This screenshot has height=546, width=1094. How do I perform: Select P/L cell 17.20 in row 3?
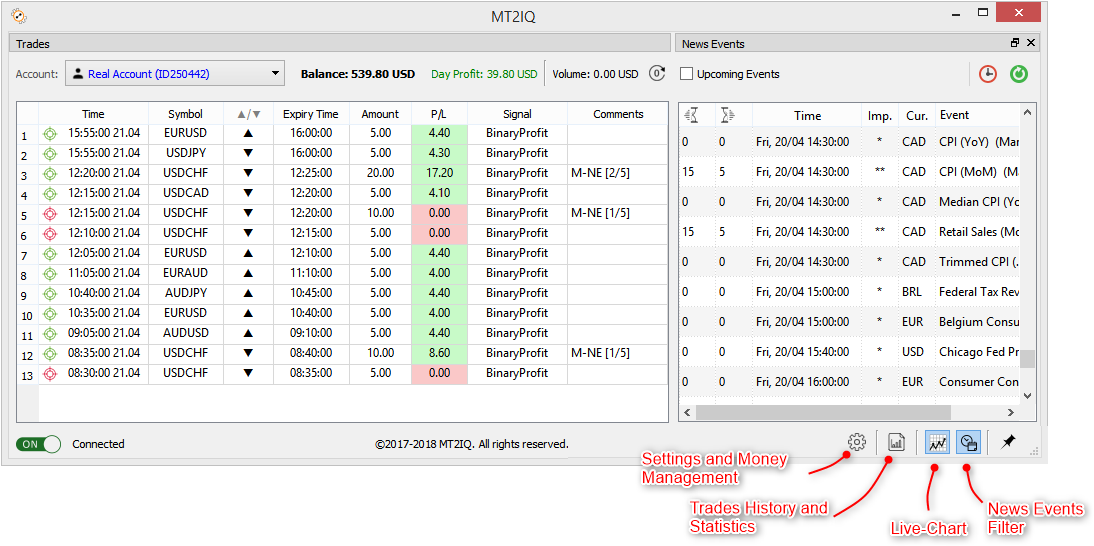(x=440, y=172)
